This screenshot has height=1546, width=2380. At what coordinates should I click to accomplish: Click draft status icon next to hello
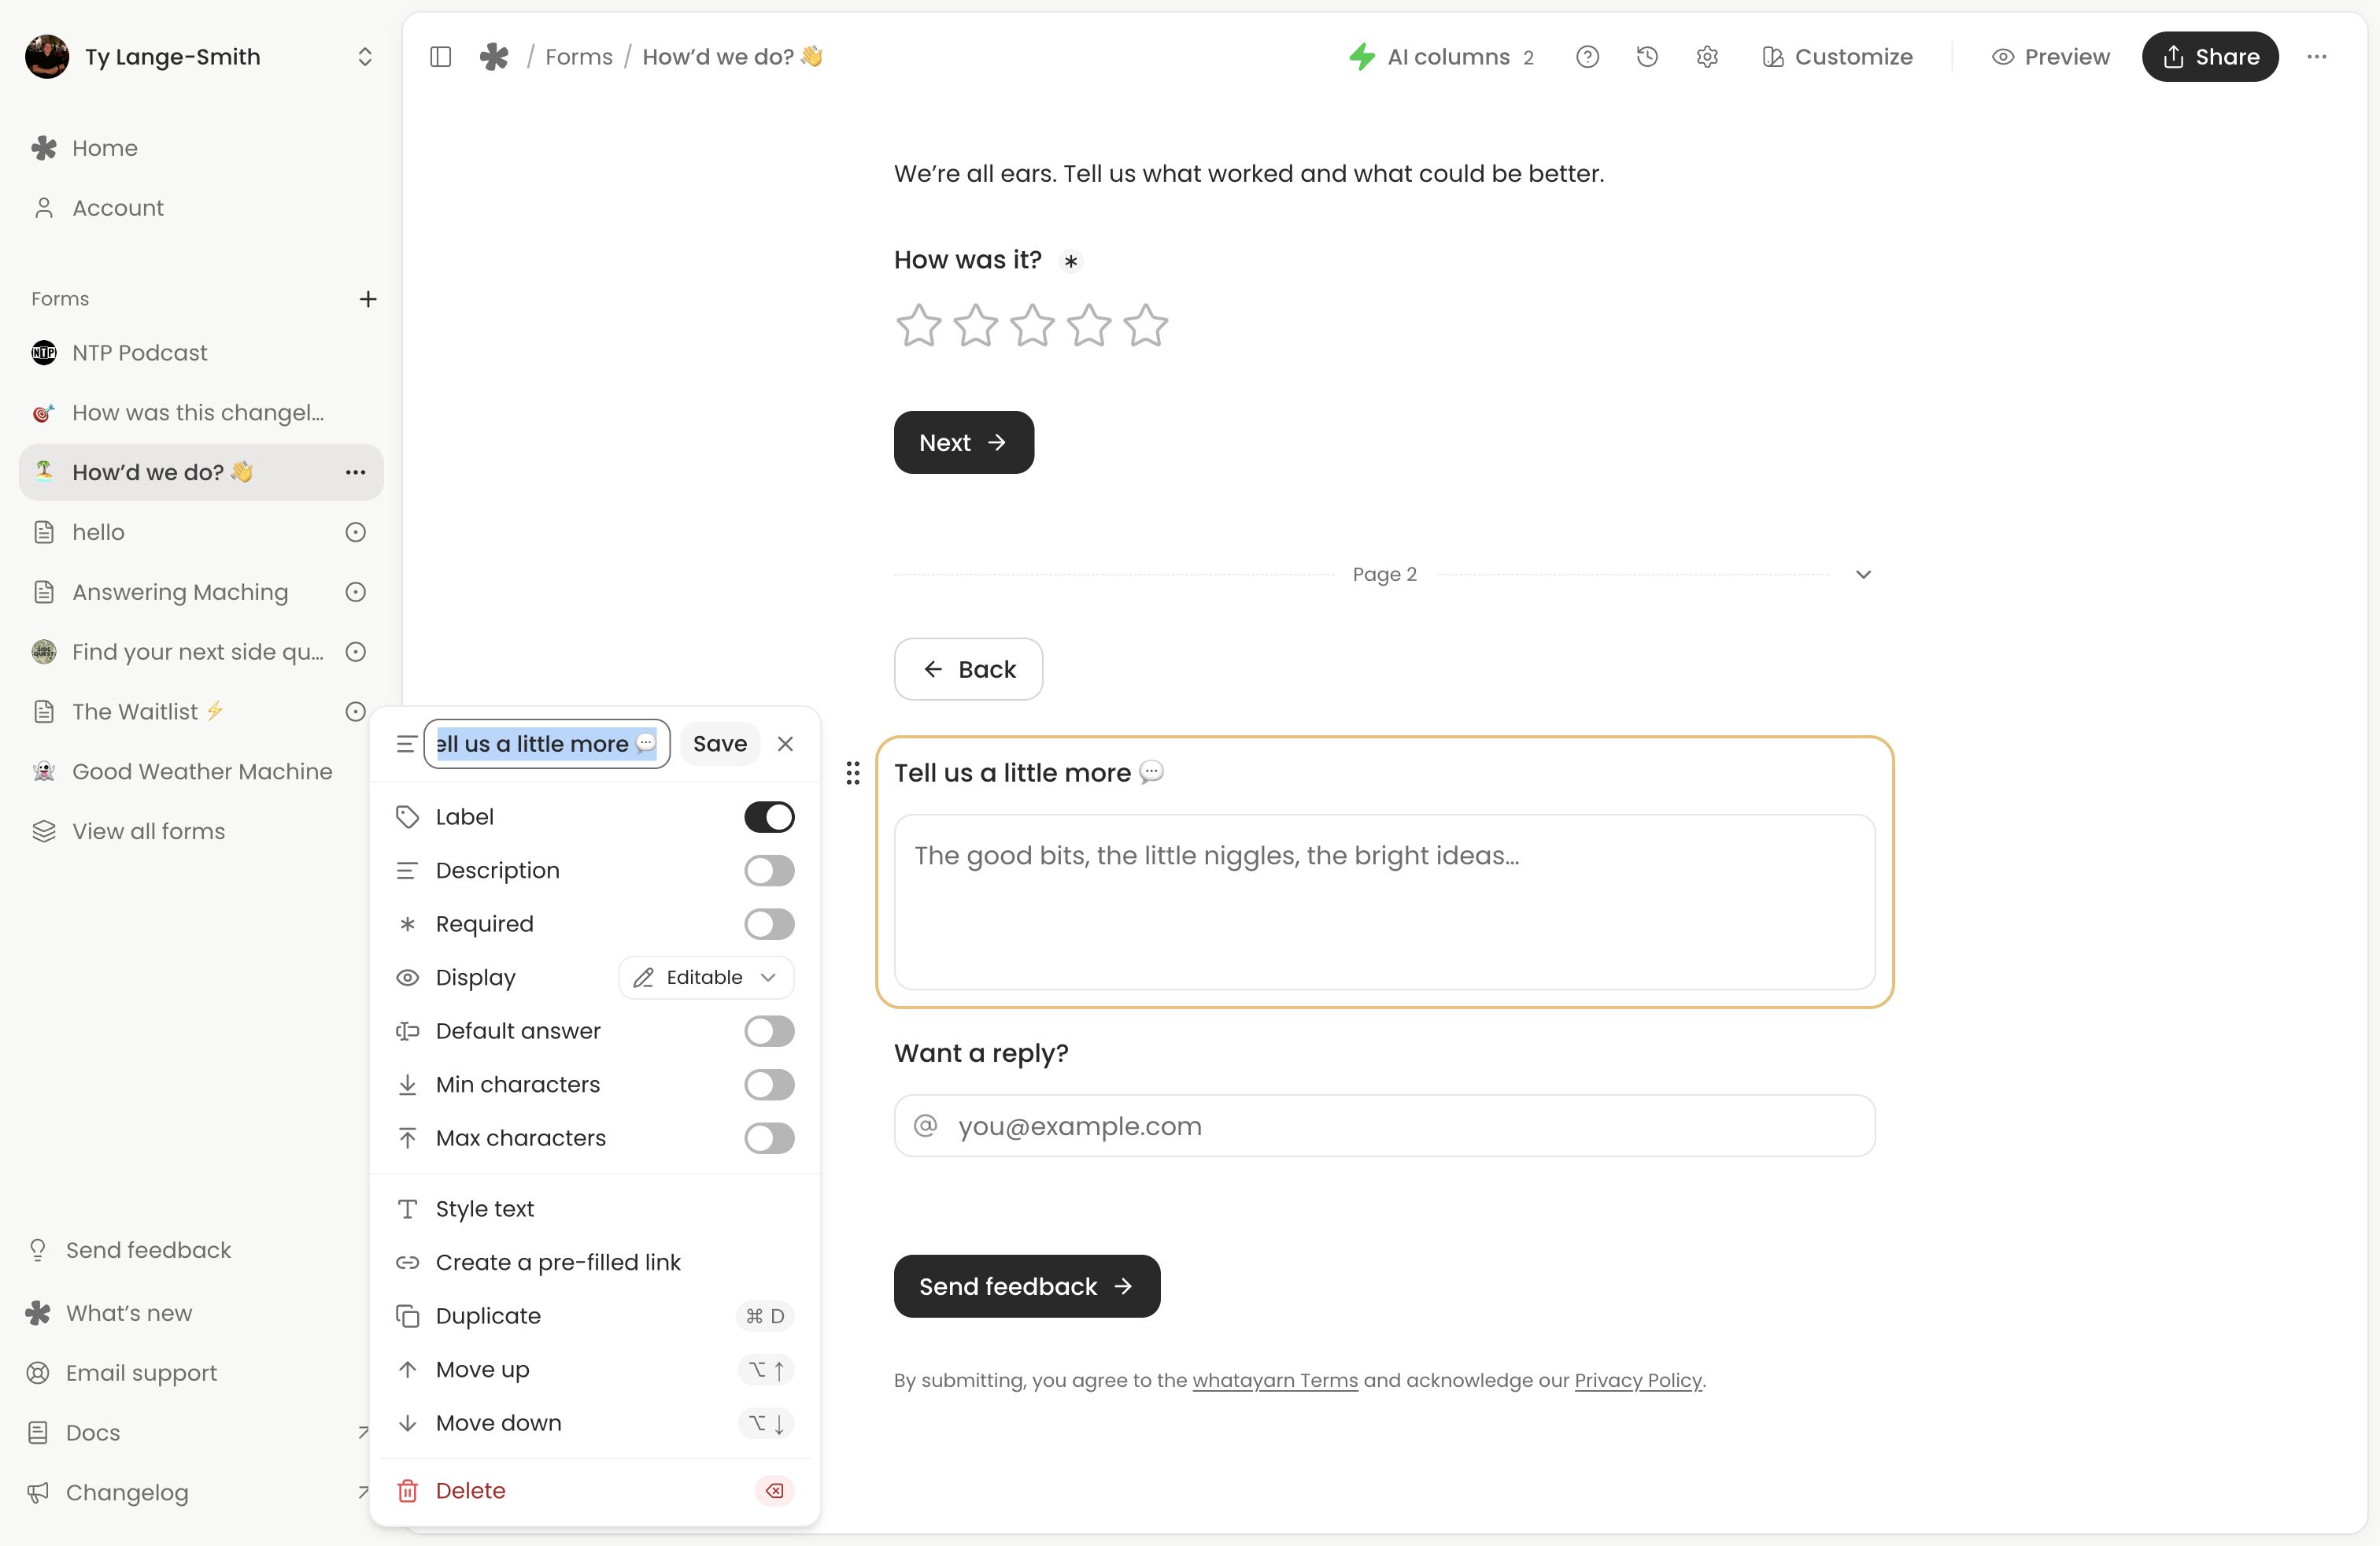click(355, 532)
